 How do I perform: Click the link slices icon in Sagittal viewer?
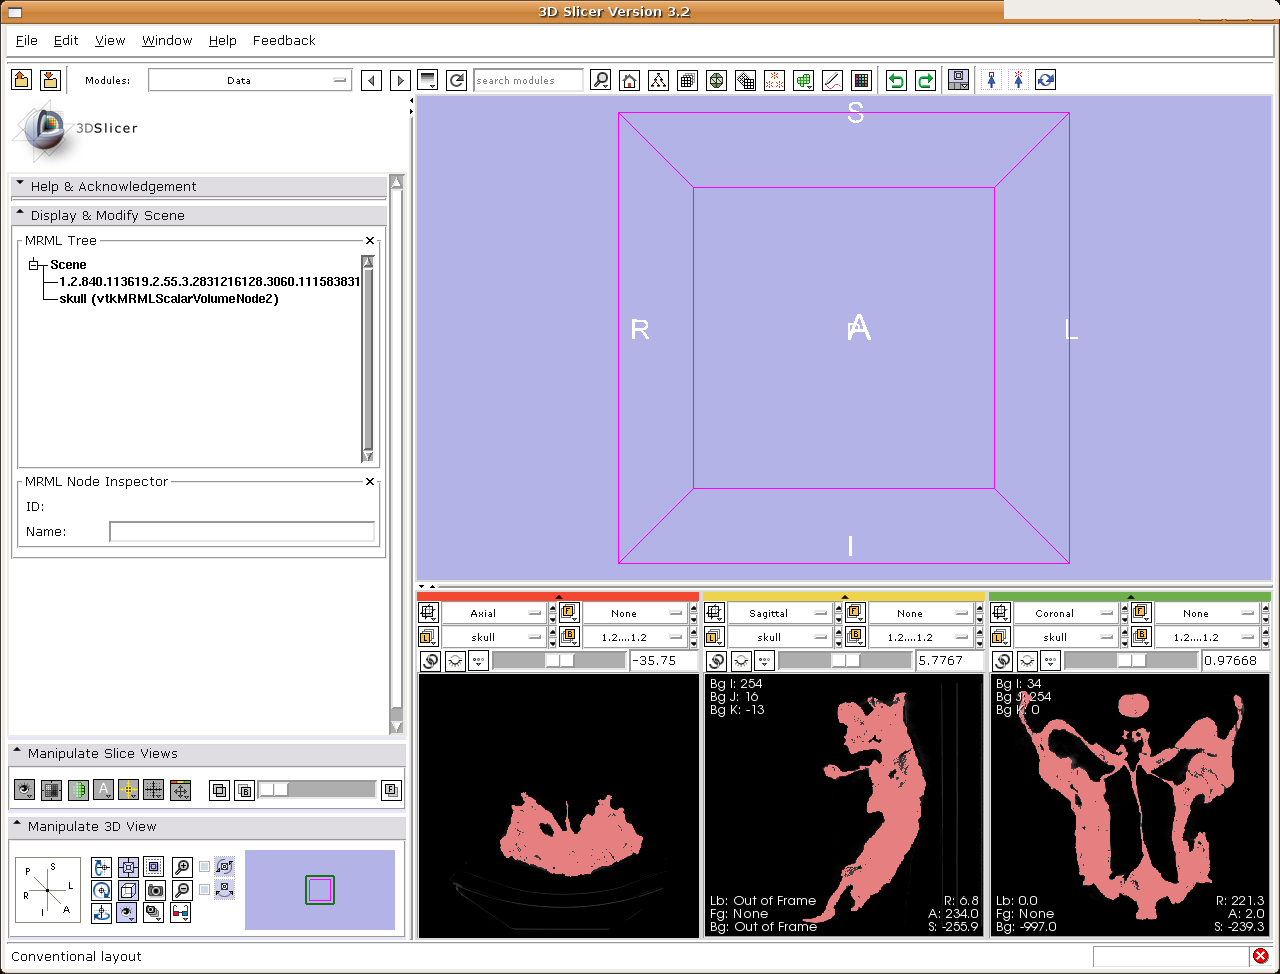pos(716,661)
